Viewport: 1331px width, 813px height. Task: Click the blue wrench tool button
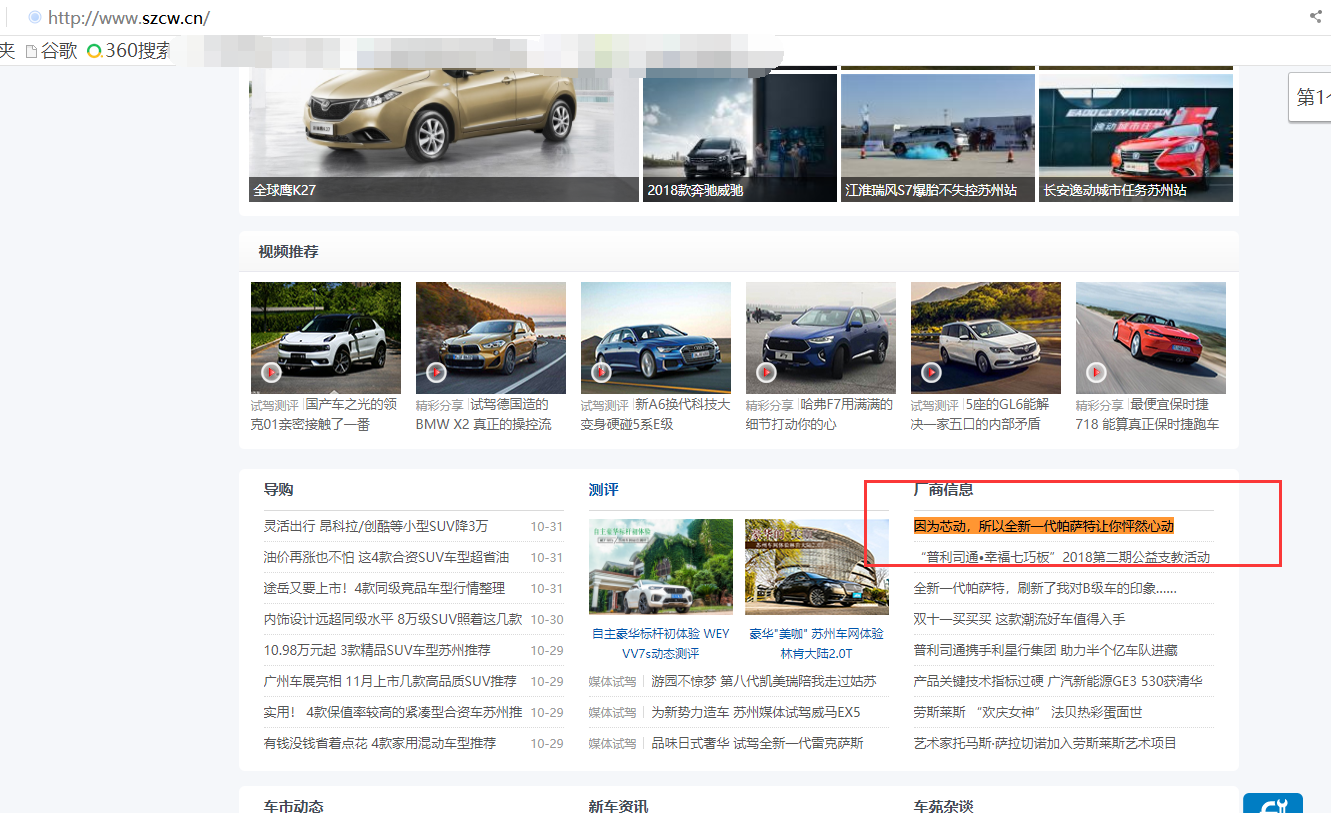(x=1273, y=803)
